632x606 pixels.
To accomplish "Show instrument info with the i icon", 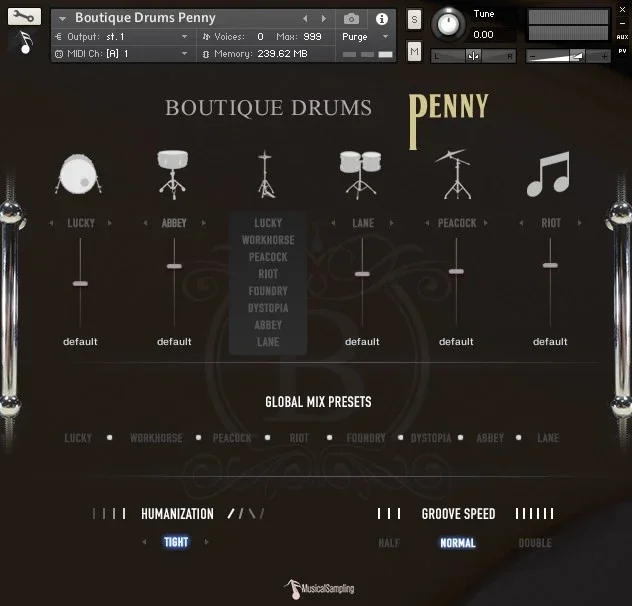I will pyautogui.click(x=382, y=19).
